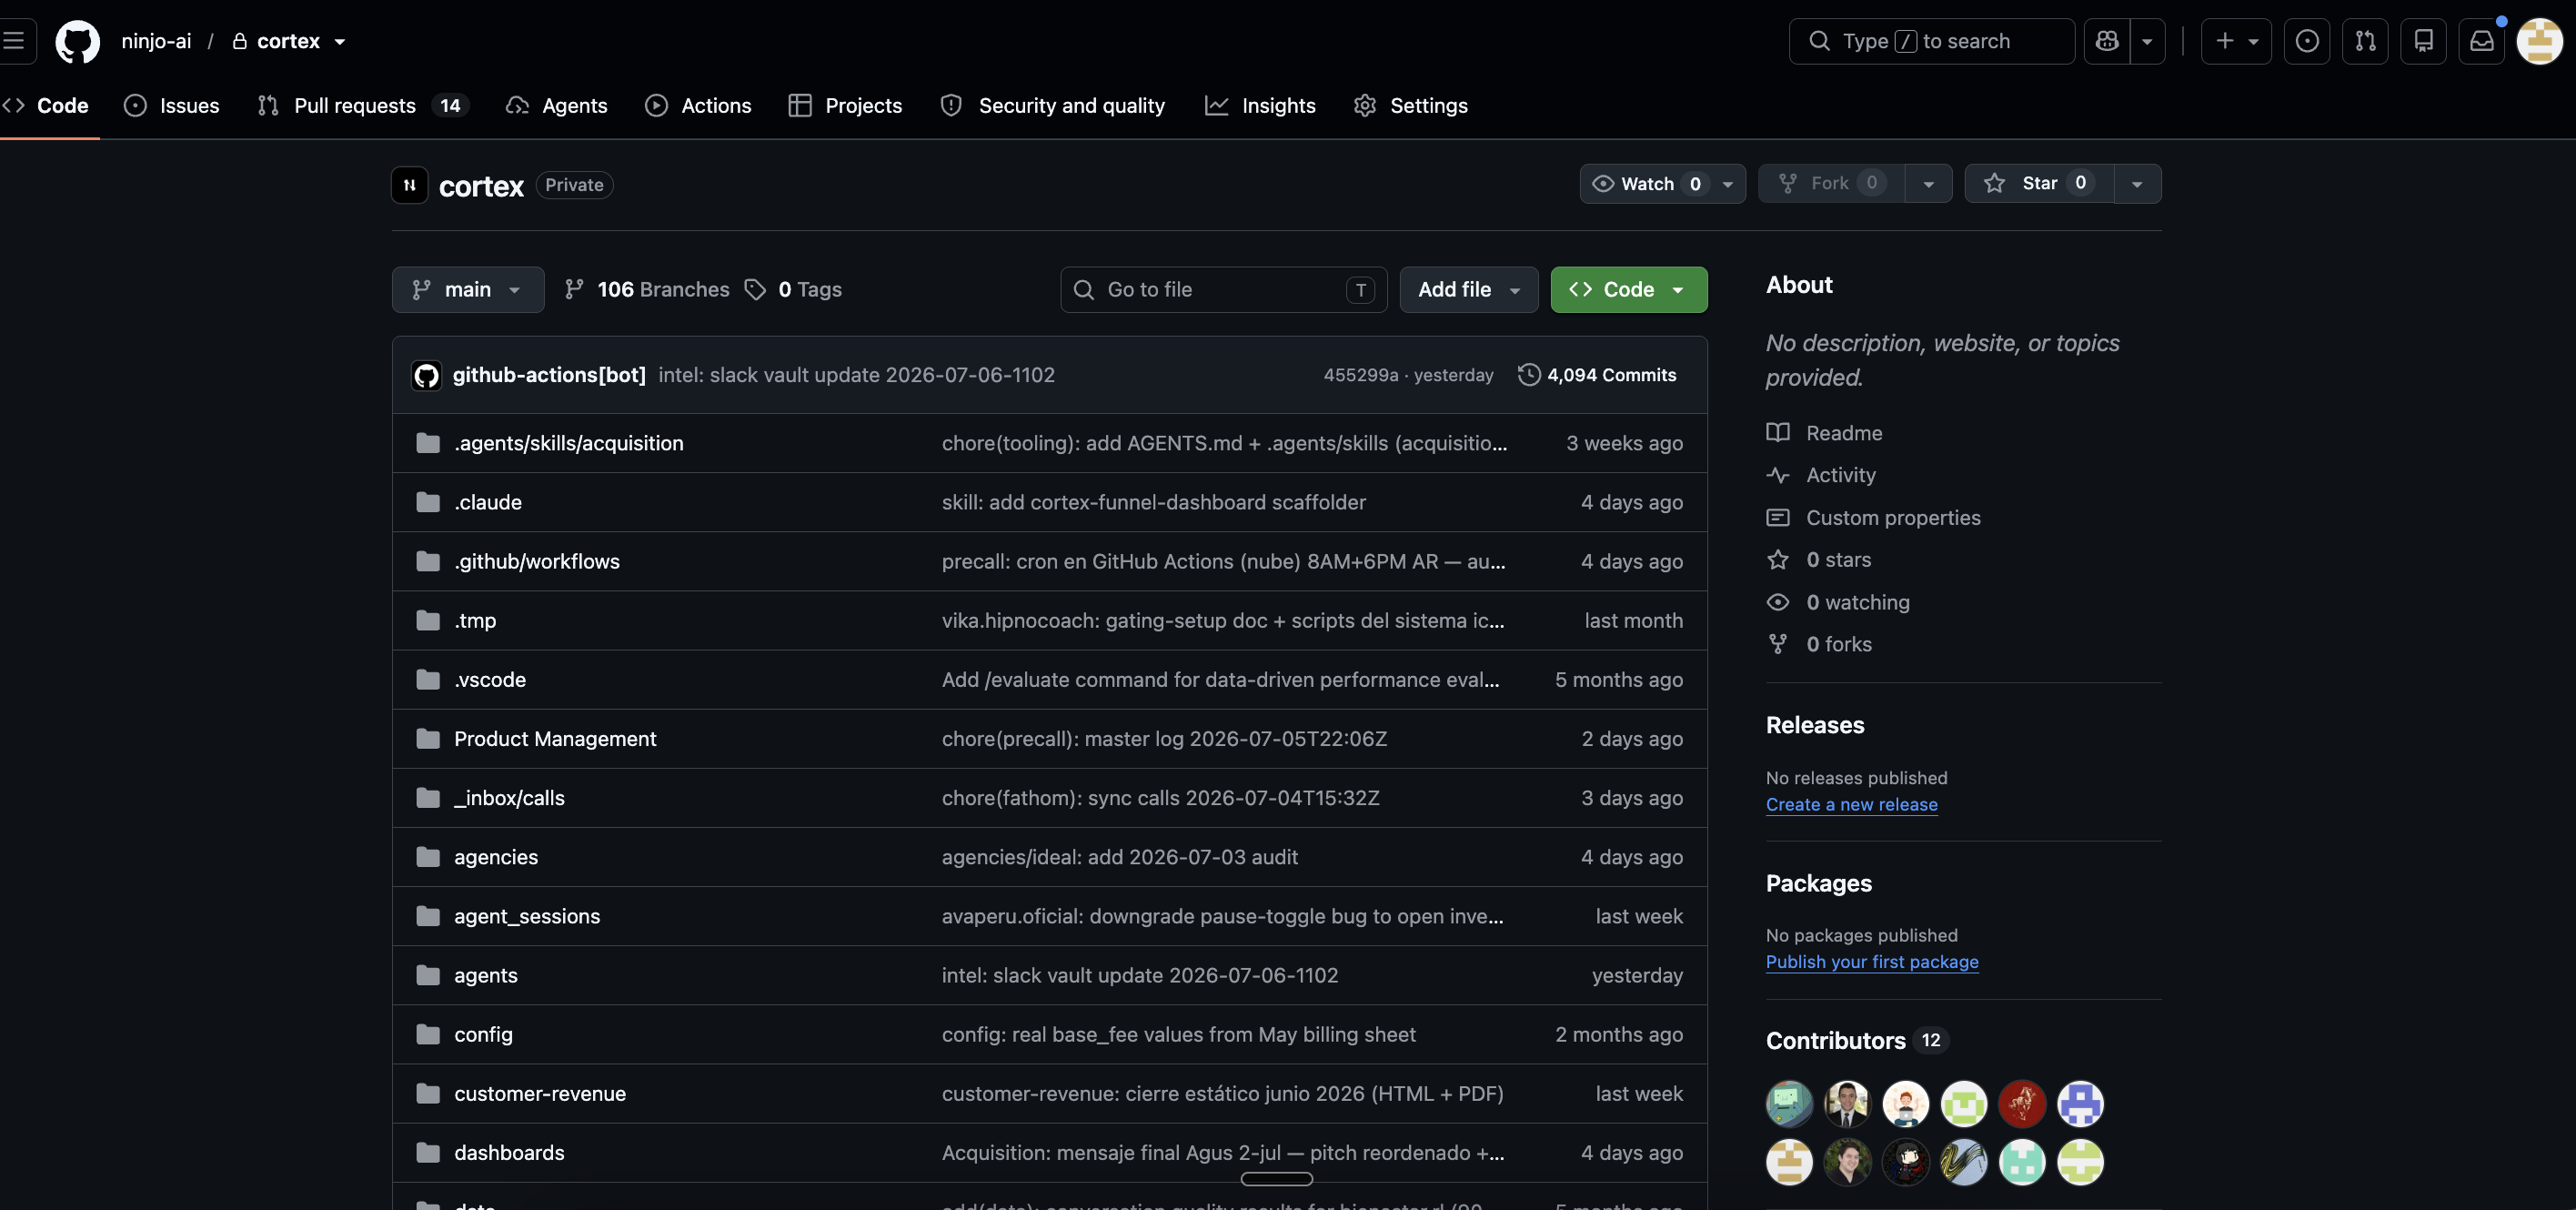Open the Copilot dropdown arrow
This screenshot has height=1210, width=2576.
(x=2147, y=41)
